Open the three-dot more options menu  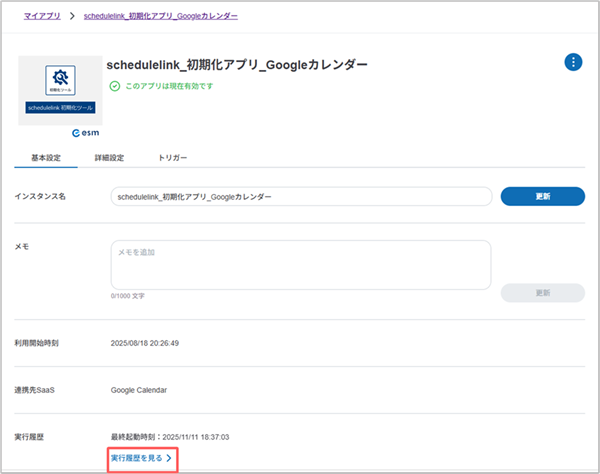pos(573,62)
